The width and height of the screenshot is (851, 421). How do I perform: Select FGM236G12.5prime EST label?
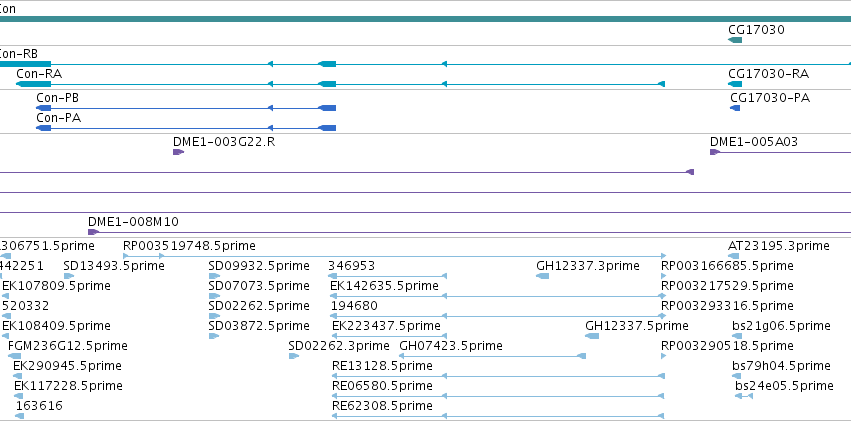pos(68,346)
